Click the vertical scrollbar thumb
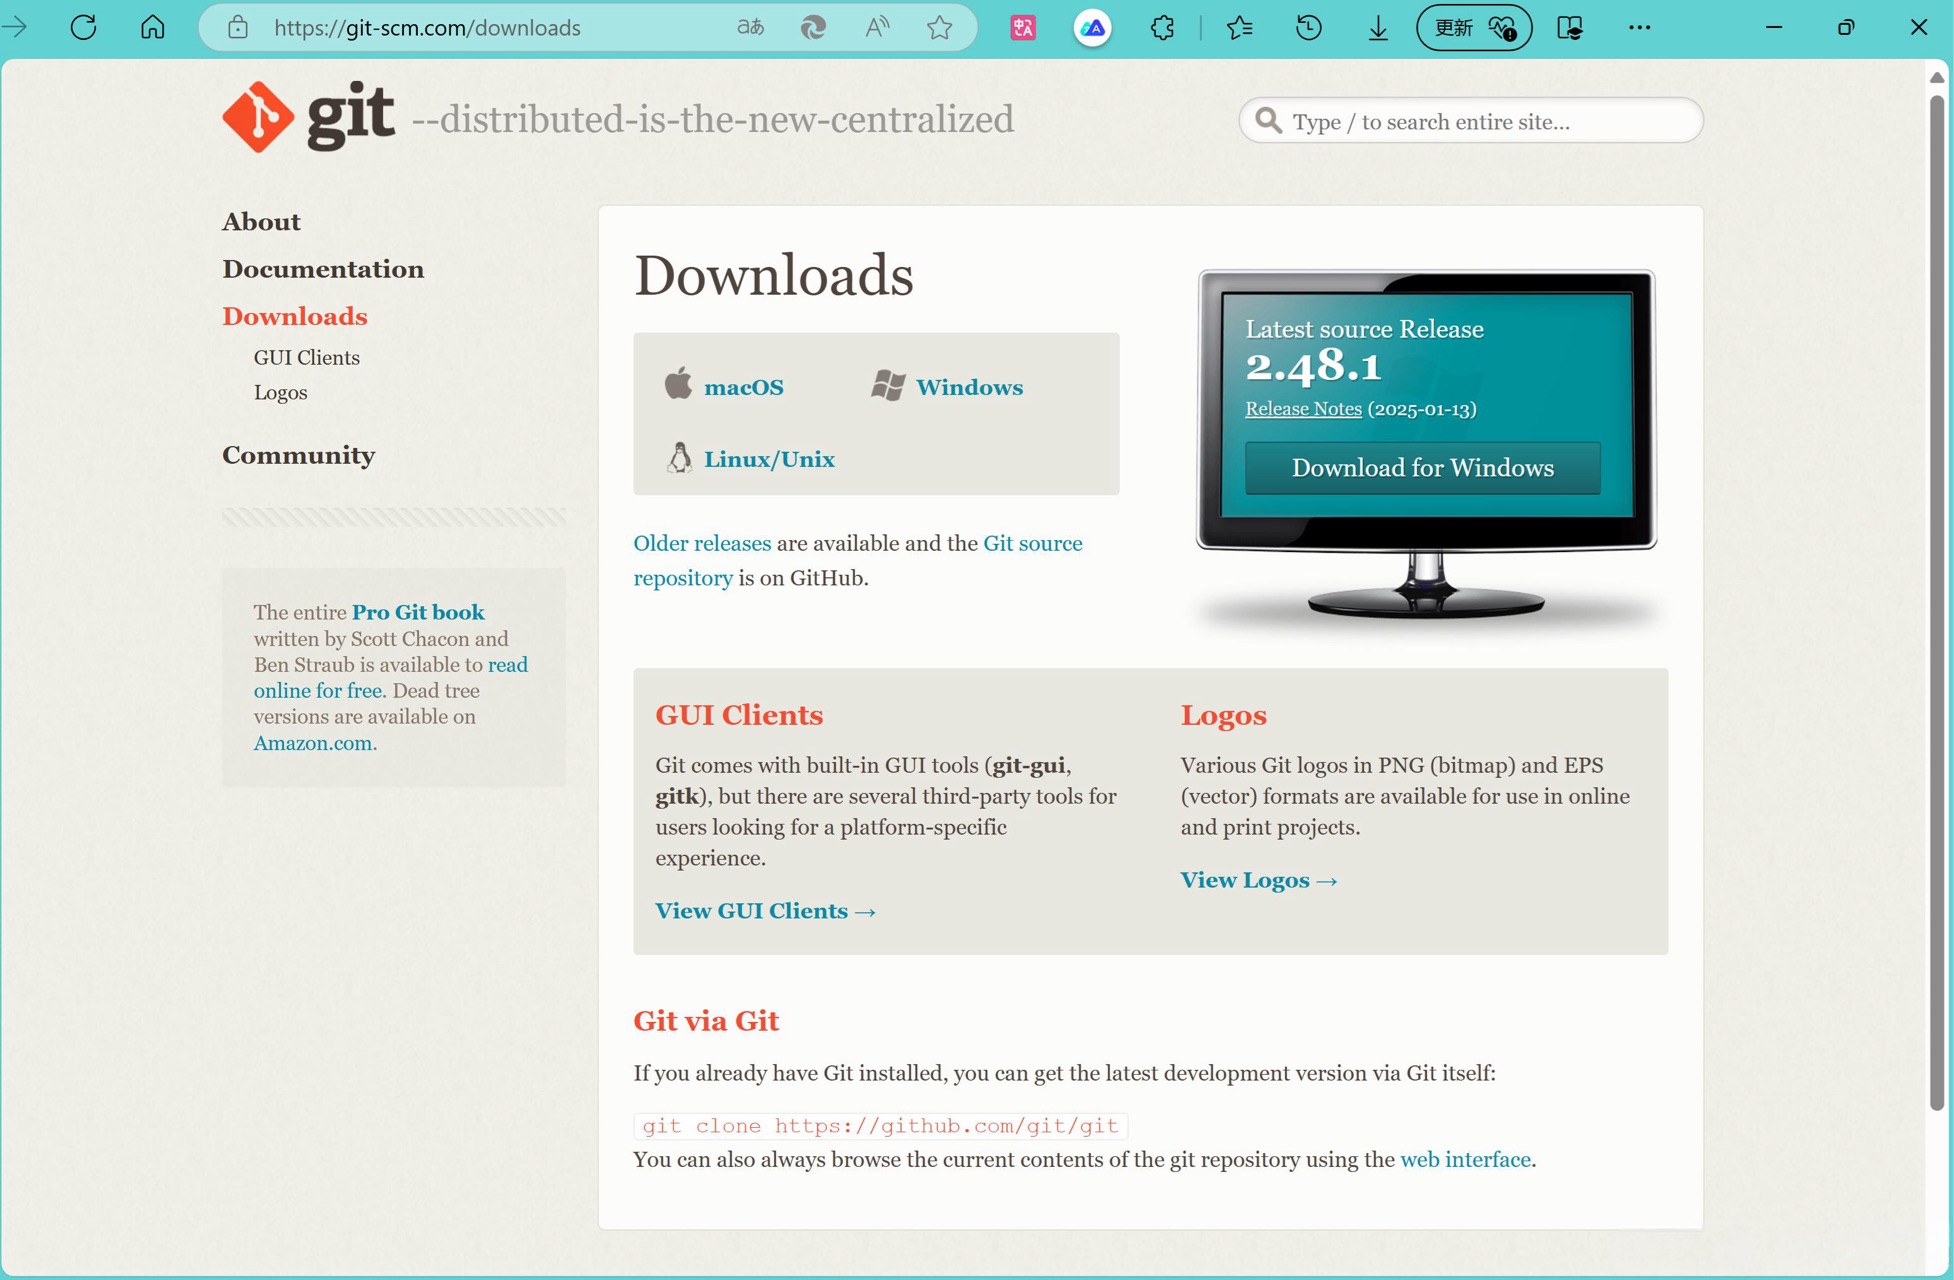 coord(1936,600)
